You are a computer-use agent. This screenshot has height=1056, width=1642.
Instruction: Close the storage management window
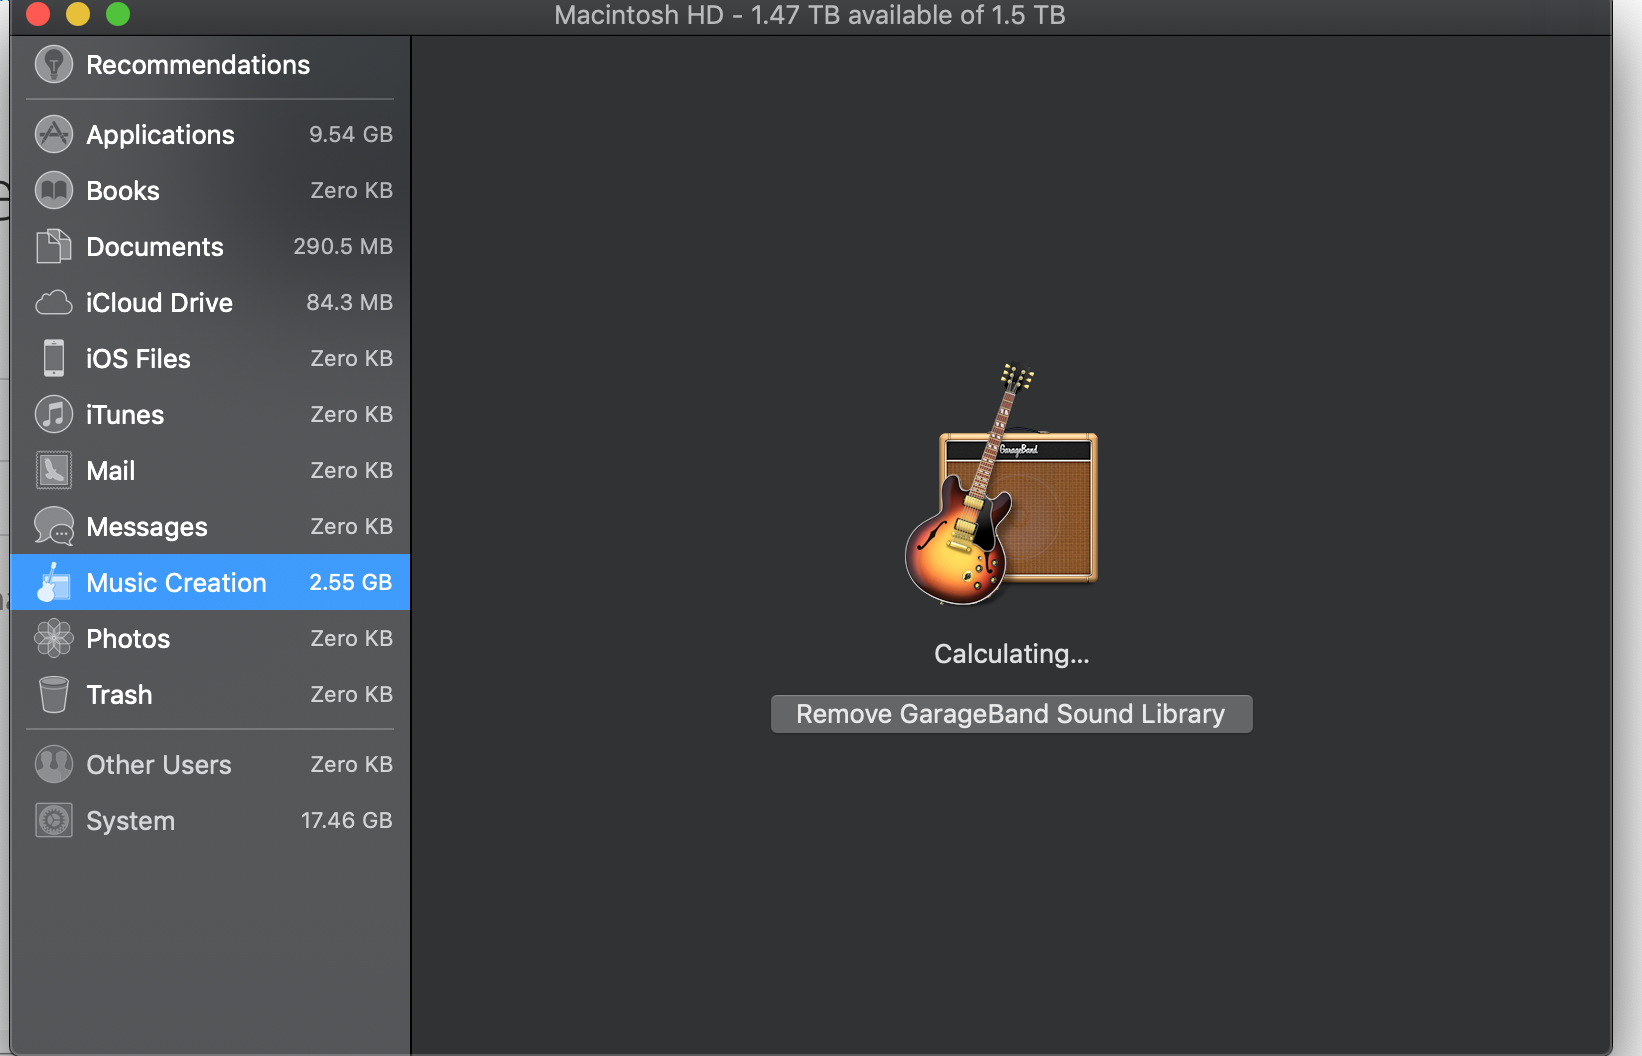tap(38, 14)
